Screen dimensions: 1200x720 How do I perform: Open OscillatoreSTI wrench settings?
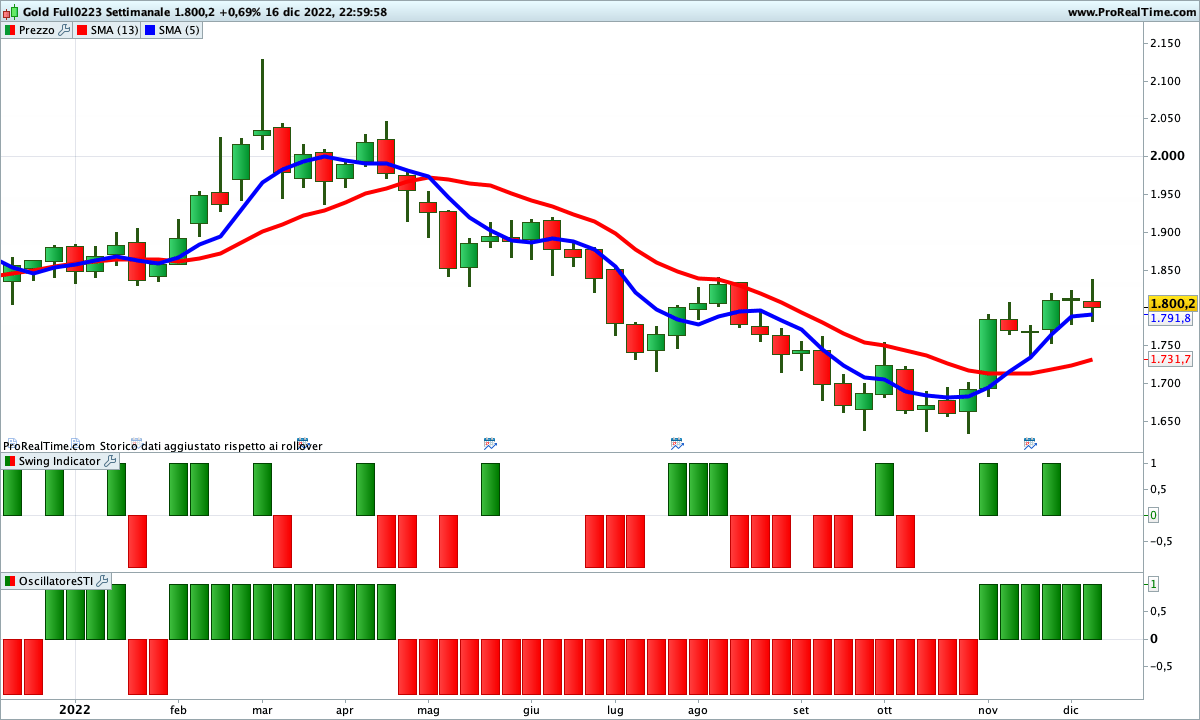coord(103,581)
